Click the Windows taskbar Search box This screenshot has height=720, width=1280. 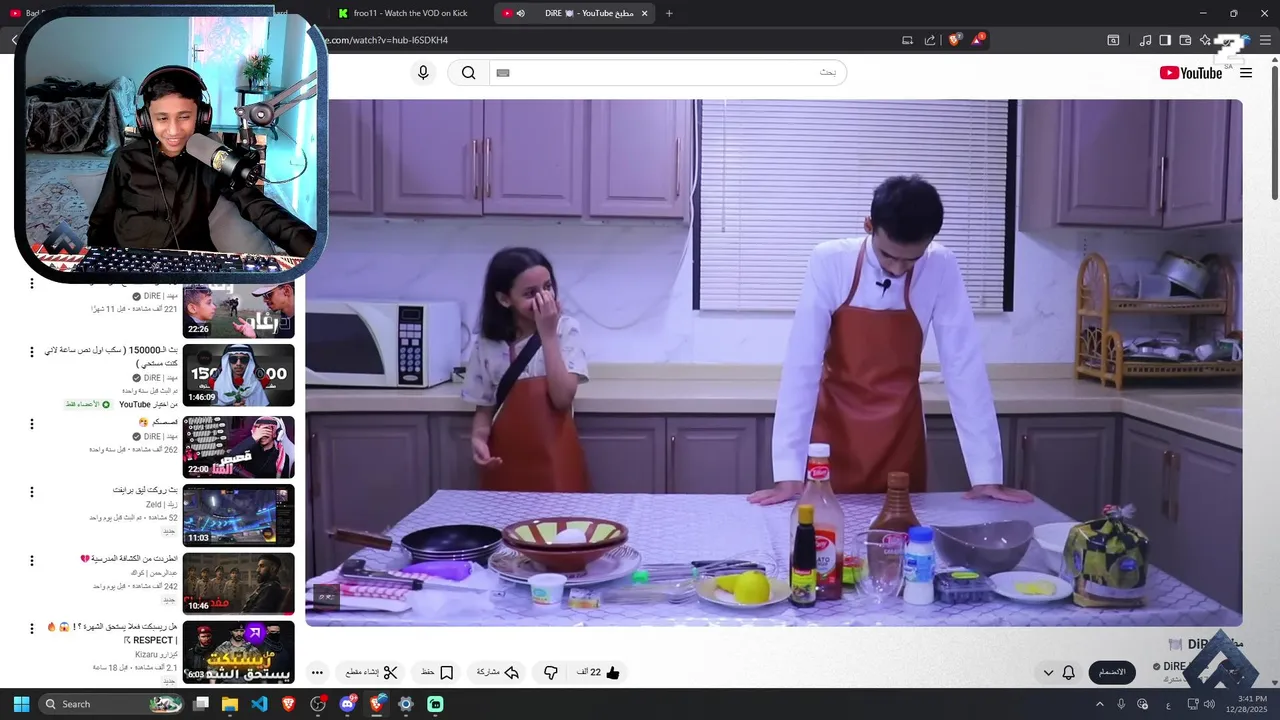[x=112, y=704]
